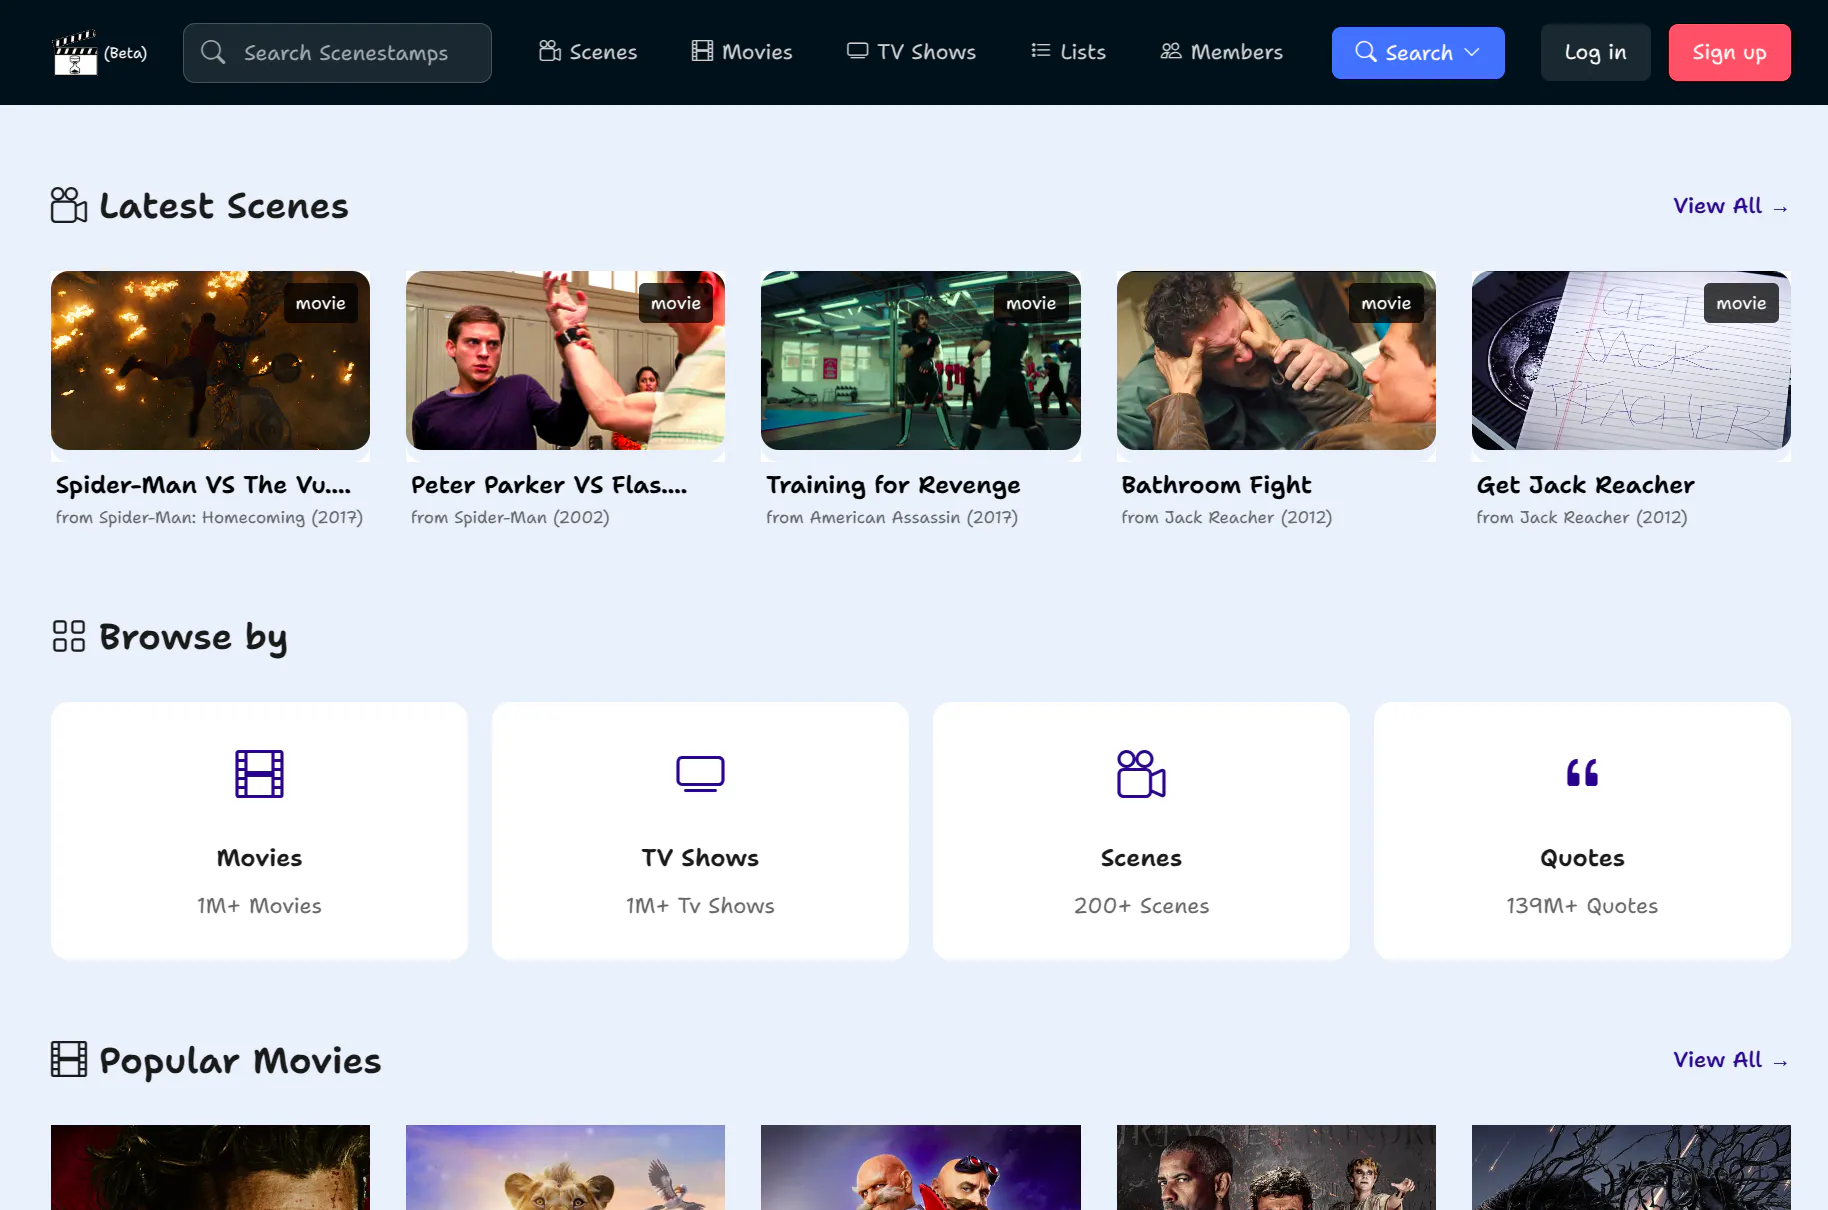Screen dimensions: 1828x1210
Task: Click the Training for Revenge title
Action: click(x=893, y=485)
